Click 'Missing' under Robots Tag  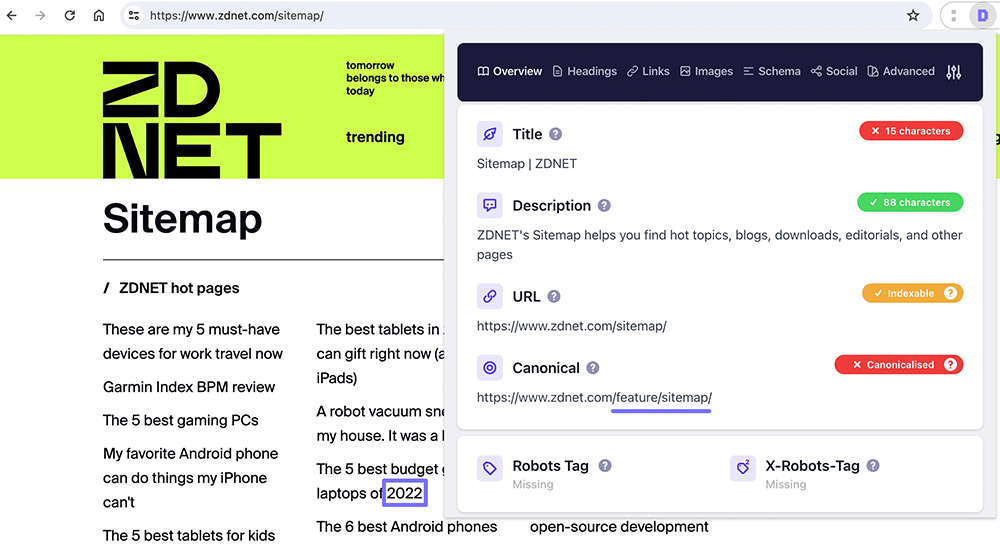pyautogui.click(x=533, y=484)
